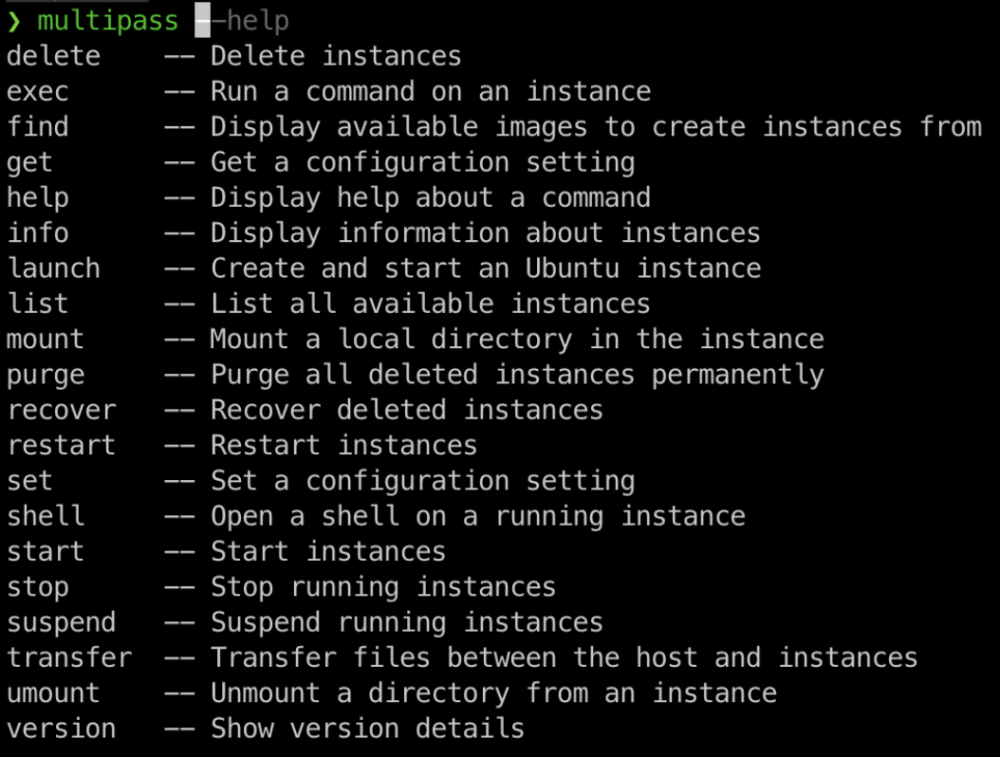Select the 'restart' completion option
This screenshot has width=1000, height=757.
pyautogui.click(x=61, y=445)
